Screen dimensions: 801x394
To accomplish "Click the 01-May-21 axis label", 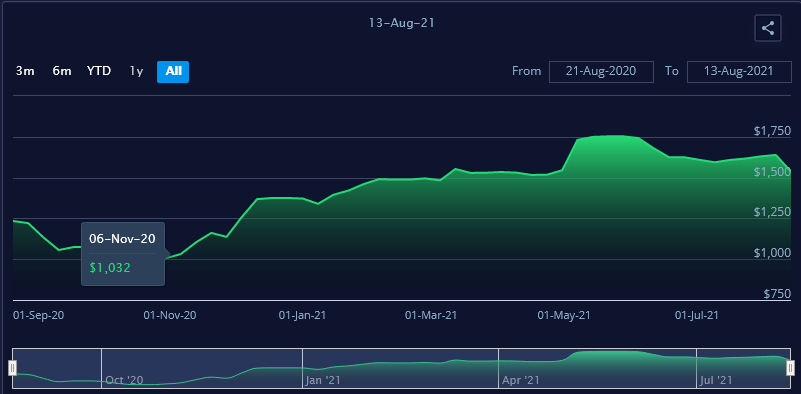I will point(564,315).
